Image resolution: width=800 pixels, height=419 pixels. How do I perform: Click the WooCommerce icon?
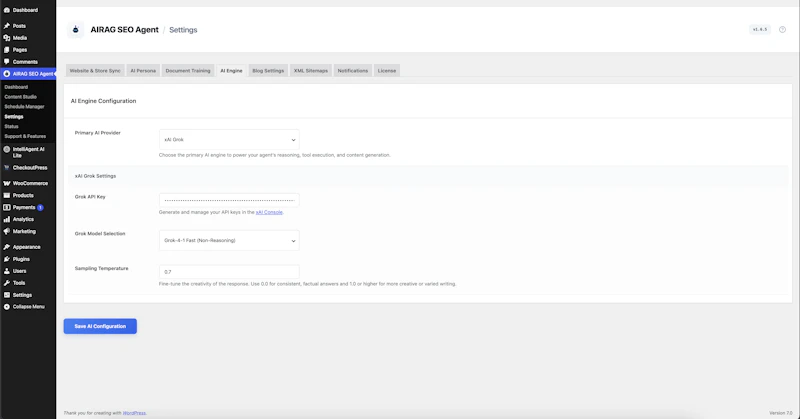[x=7, y=183]
